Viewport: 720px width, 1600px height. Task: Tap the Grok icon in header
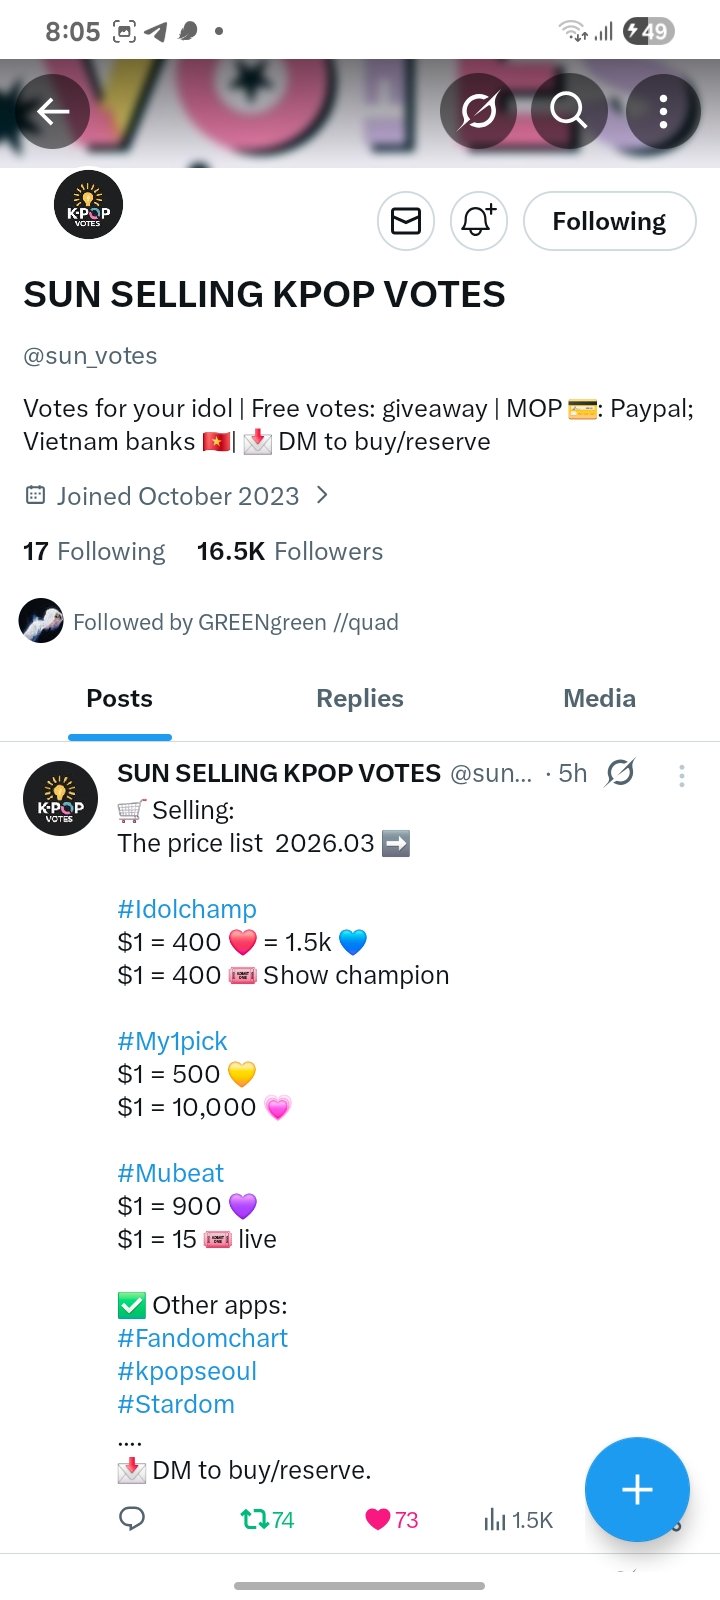pyautogui.click(x=478, y=111)
